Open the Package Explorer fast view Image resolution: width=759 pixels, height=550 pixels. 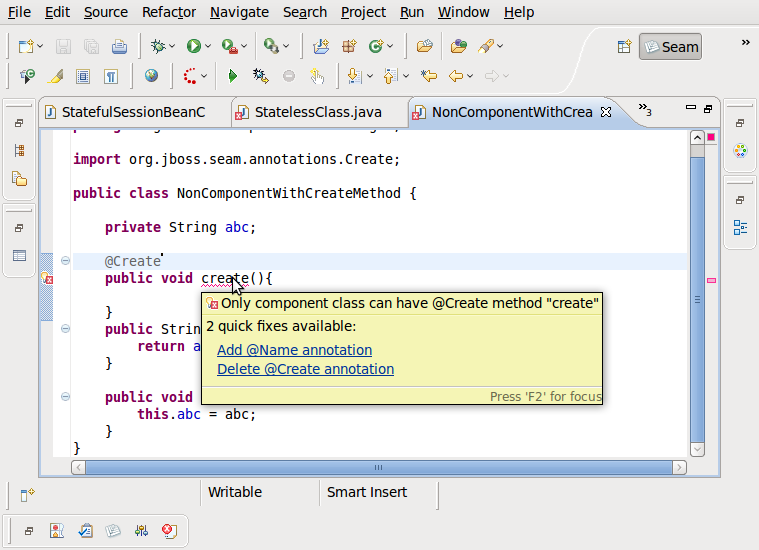pyautogui.click(x=19, y=179)
